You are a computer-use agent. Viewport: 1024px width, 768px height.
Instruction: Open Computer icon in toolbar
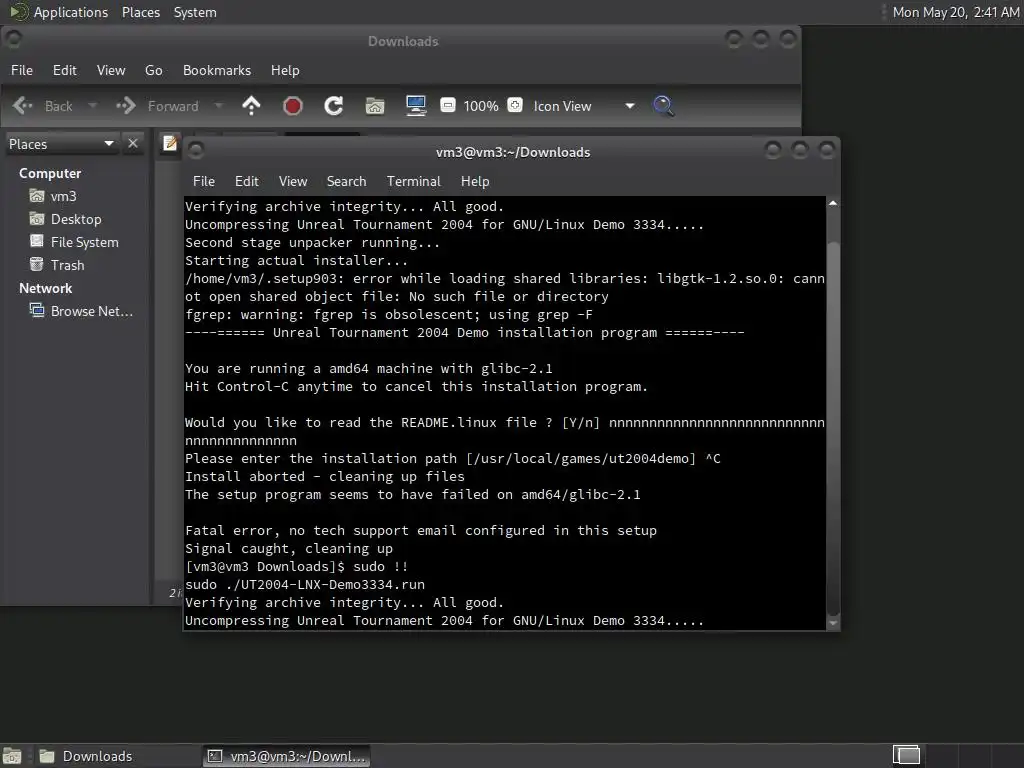(x=416, y=106)
